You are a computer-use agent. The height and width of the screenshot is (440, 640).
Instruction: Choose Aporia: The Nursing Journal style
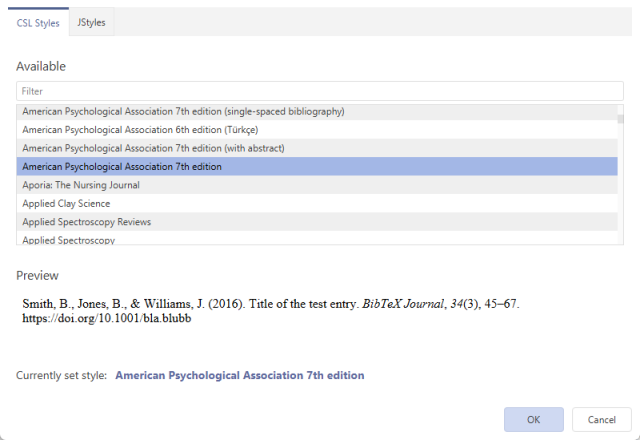coord(81,185)
